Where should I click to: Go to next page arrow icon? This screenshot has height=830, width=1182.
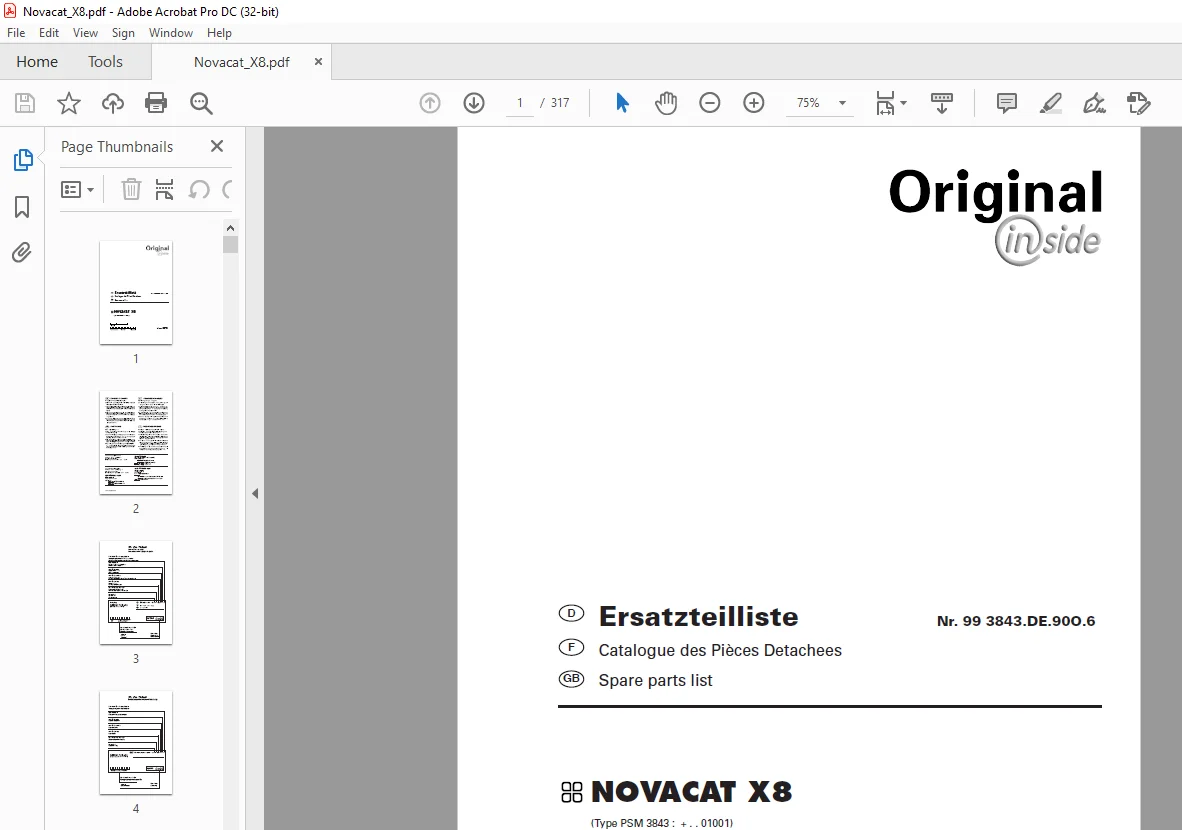[474, 103]
